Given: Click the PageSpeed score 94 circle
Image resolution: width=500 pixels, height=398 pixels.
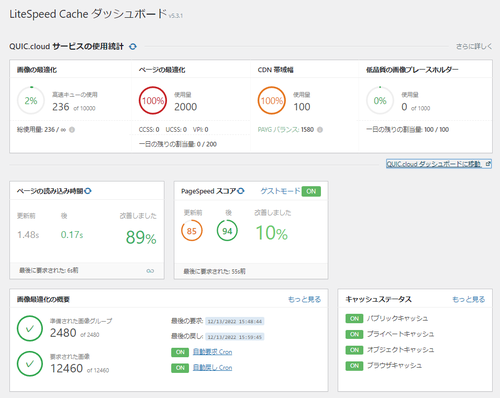Looking at the screenshot, I should 227,231.
